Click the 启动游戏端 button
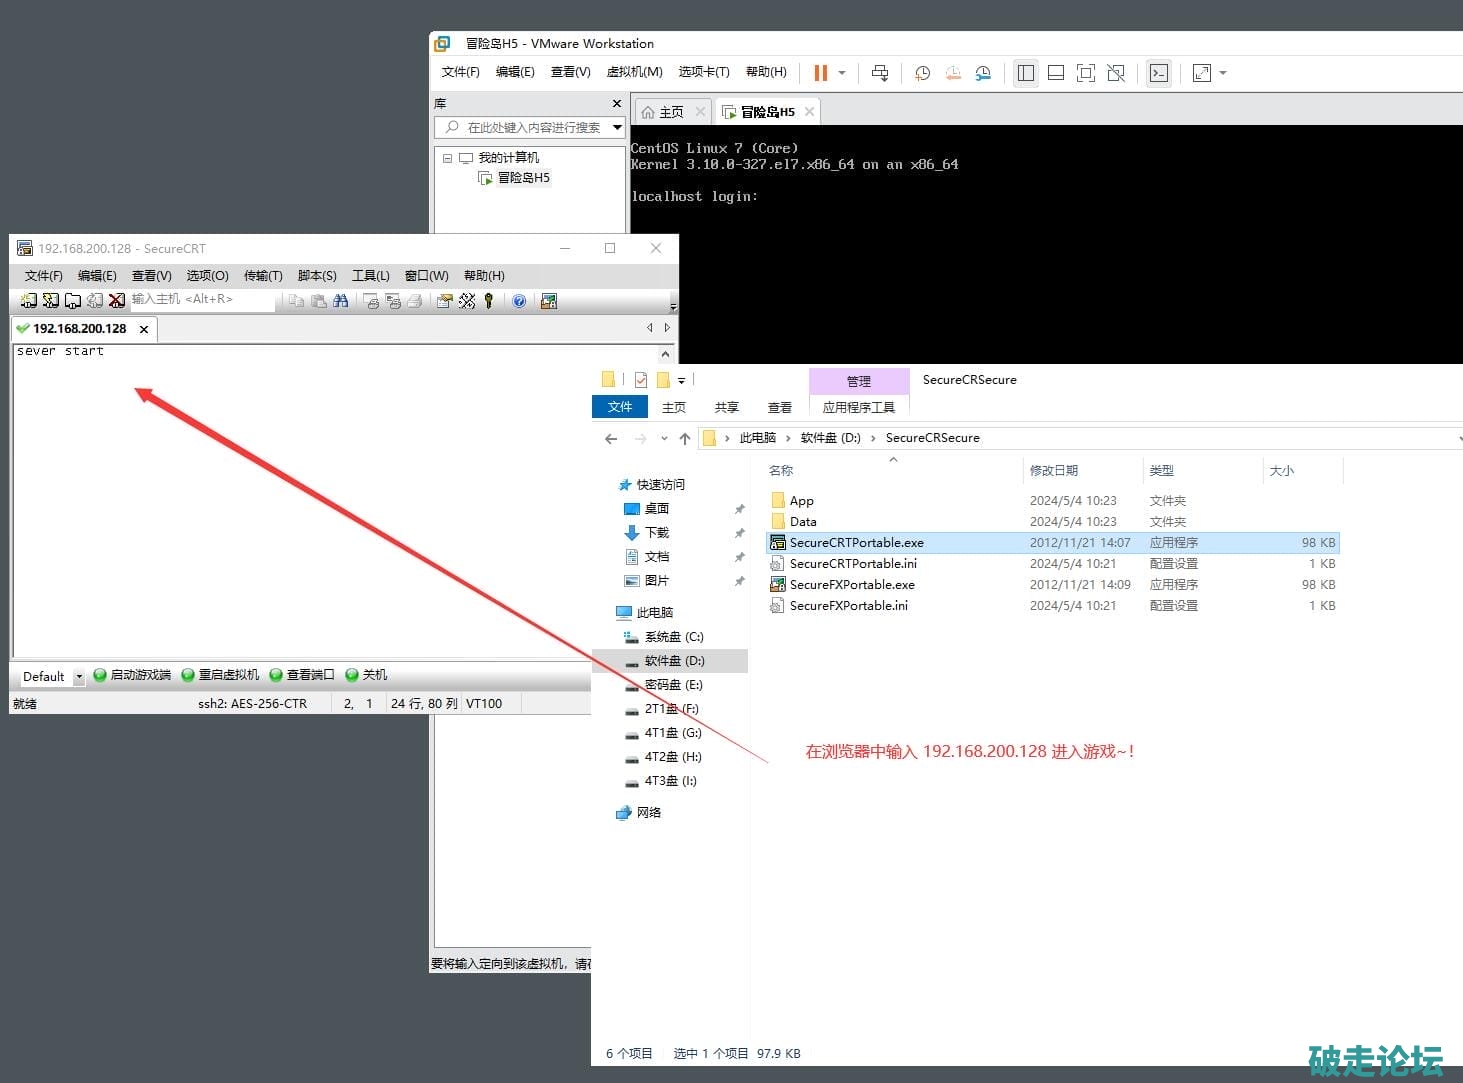1463x1083 pixels. (x=132, y=675)
